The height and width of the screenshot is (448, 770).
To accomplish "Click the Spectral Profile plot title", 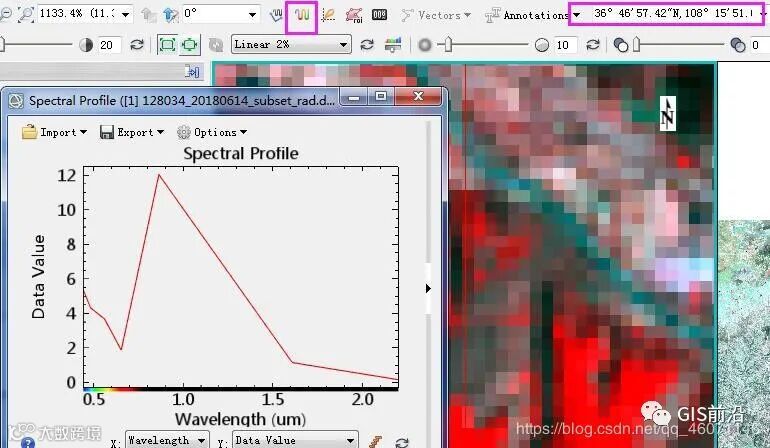I will (x=241, y=153).
